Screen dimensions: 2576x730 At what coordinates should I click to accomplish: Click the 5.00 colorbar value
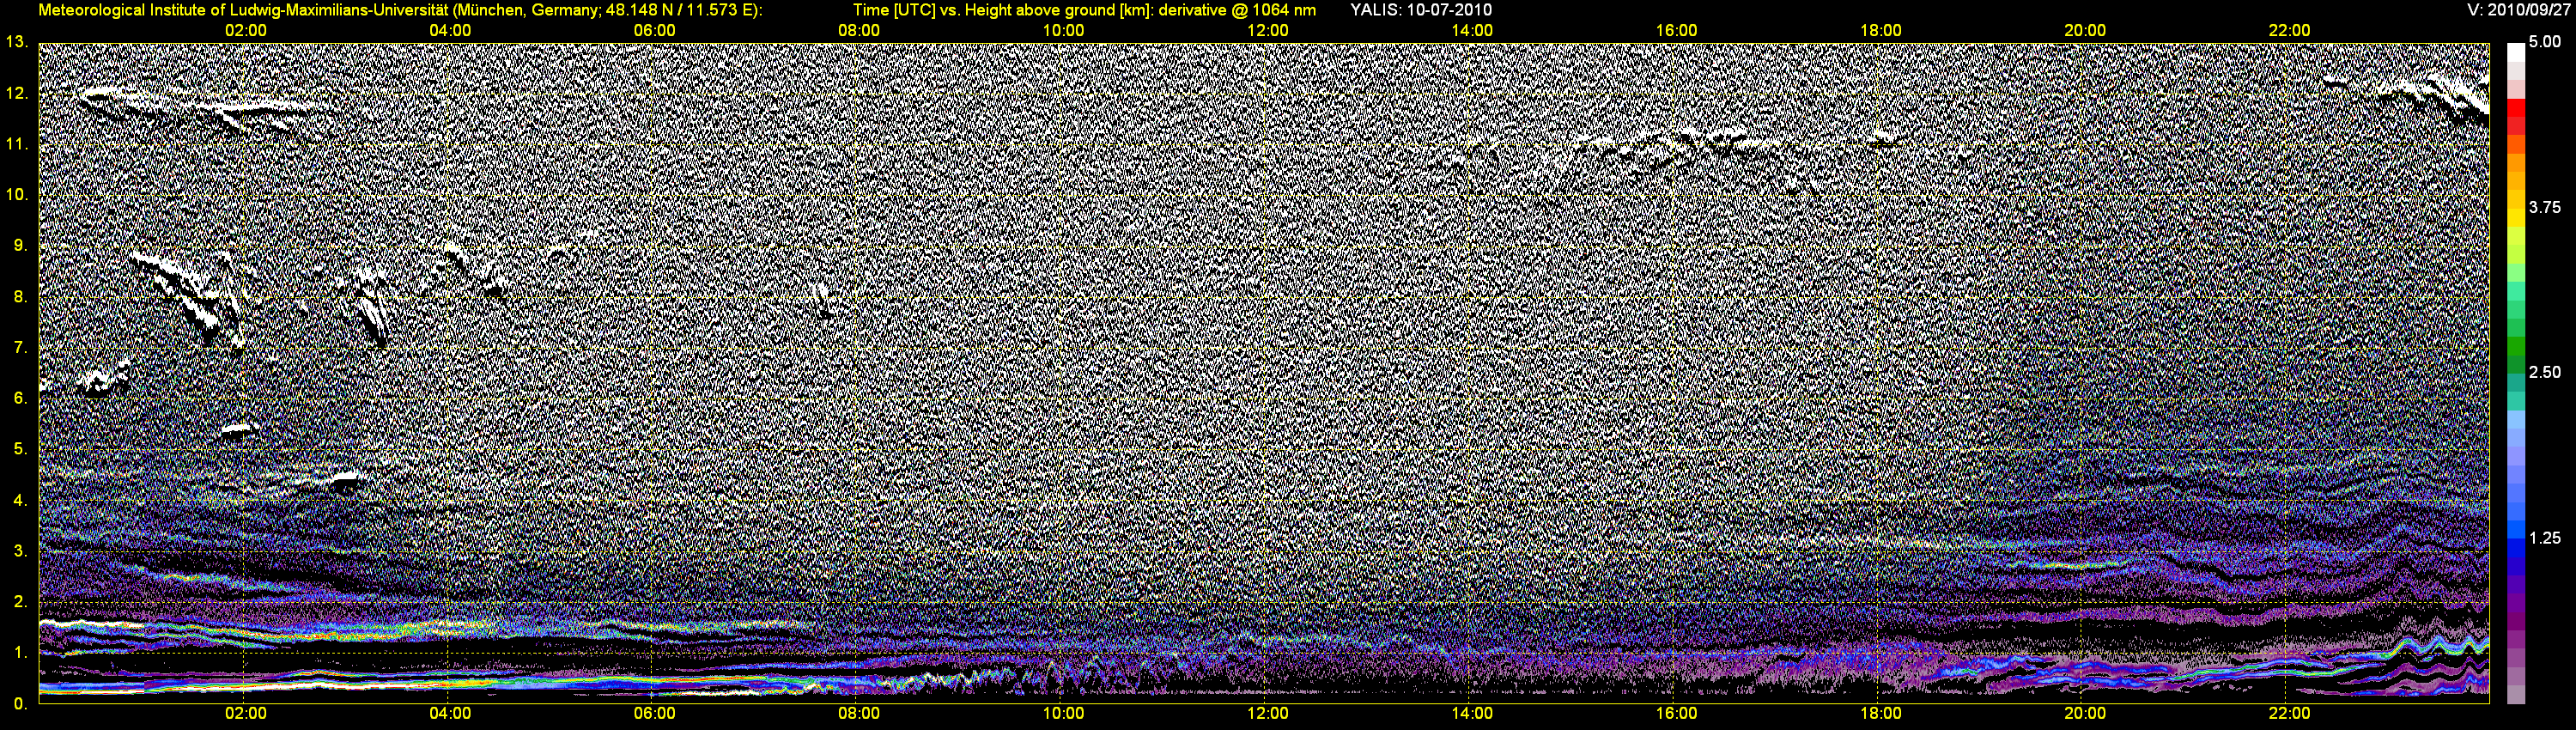pos(2544,42)
